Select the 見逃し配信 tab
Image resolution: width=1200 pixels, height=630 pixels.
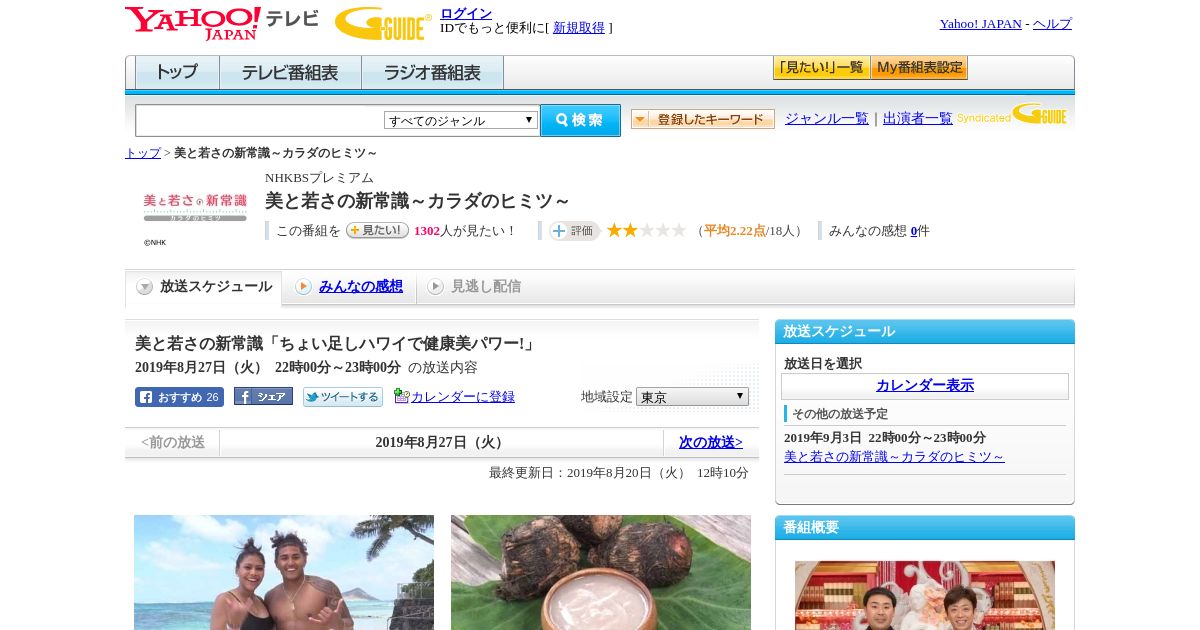[474, 287]
